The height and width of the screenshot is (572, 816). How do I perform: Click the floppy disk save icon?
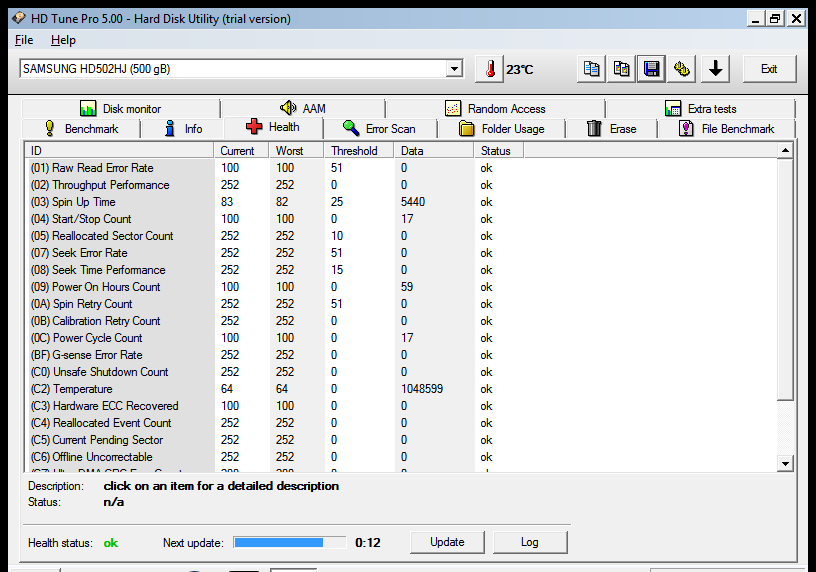pos(652,69)
